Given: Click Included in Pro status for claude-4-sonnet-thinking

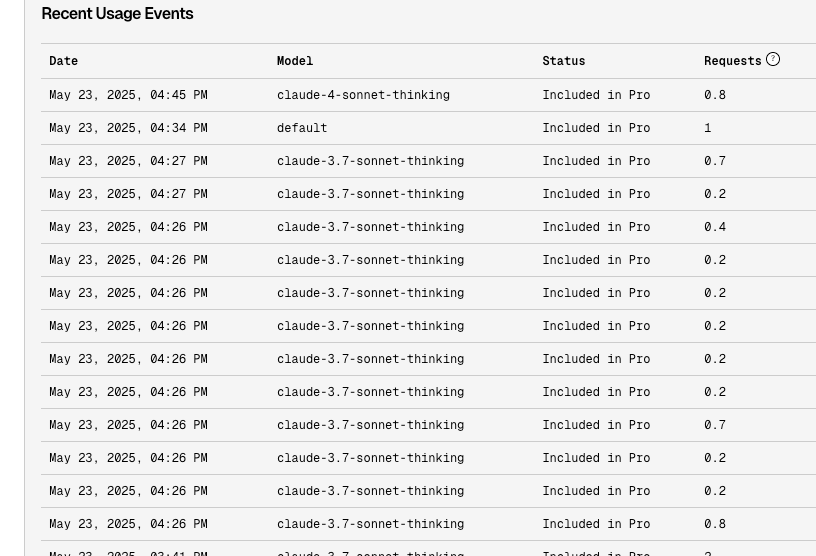Looking at the screenshot, I should pyautogui.click(x=596, y=95).
